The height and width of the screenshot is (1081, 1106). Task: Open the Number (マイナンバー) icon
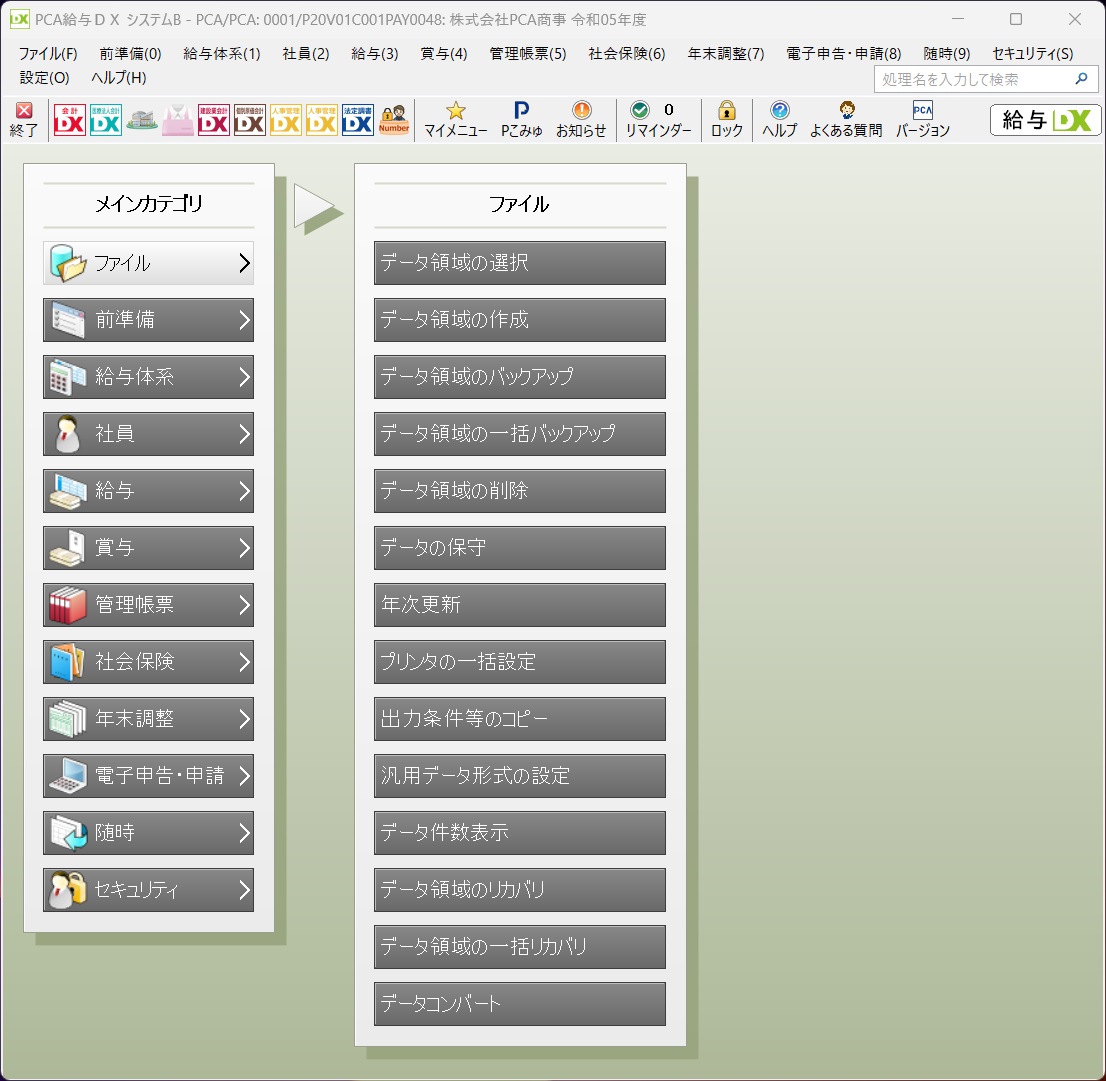(394, 120)
